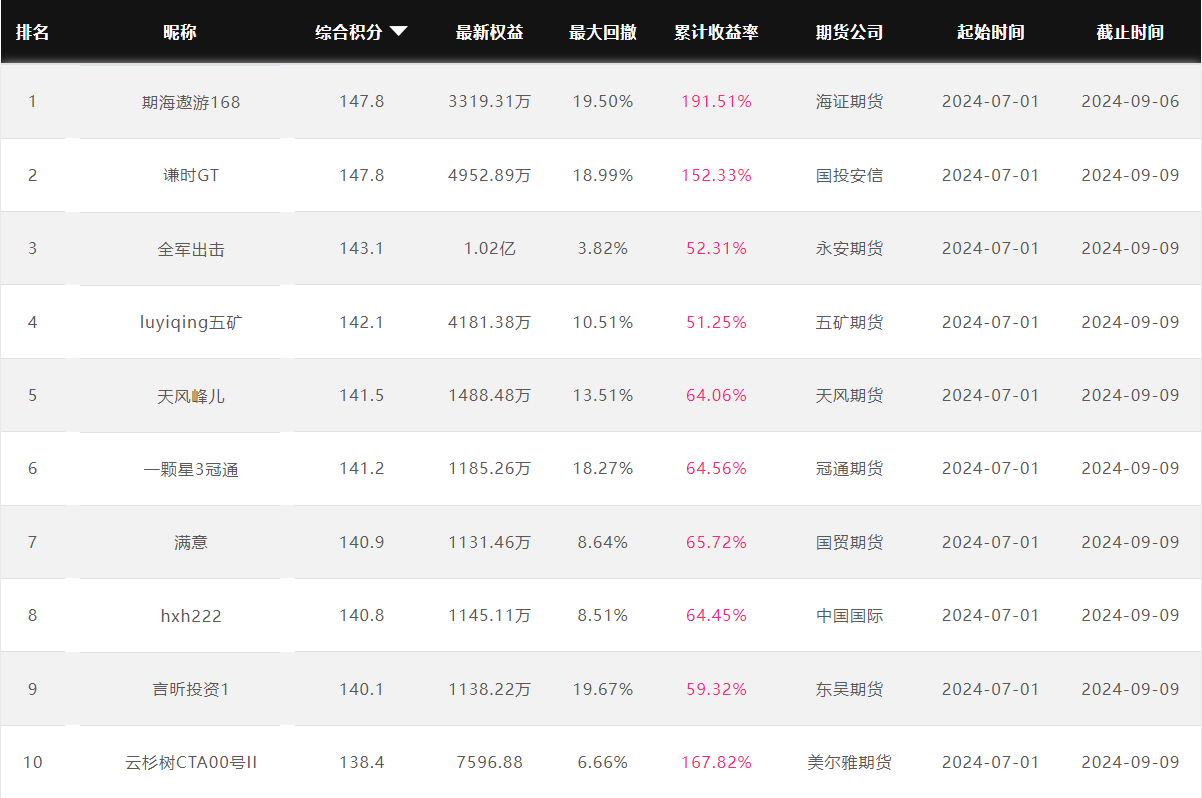Click end date 2024-09-06
The height and width of the screenshot is (798, 1202).
(1130, 102)
